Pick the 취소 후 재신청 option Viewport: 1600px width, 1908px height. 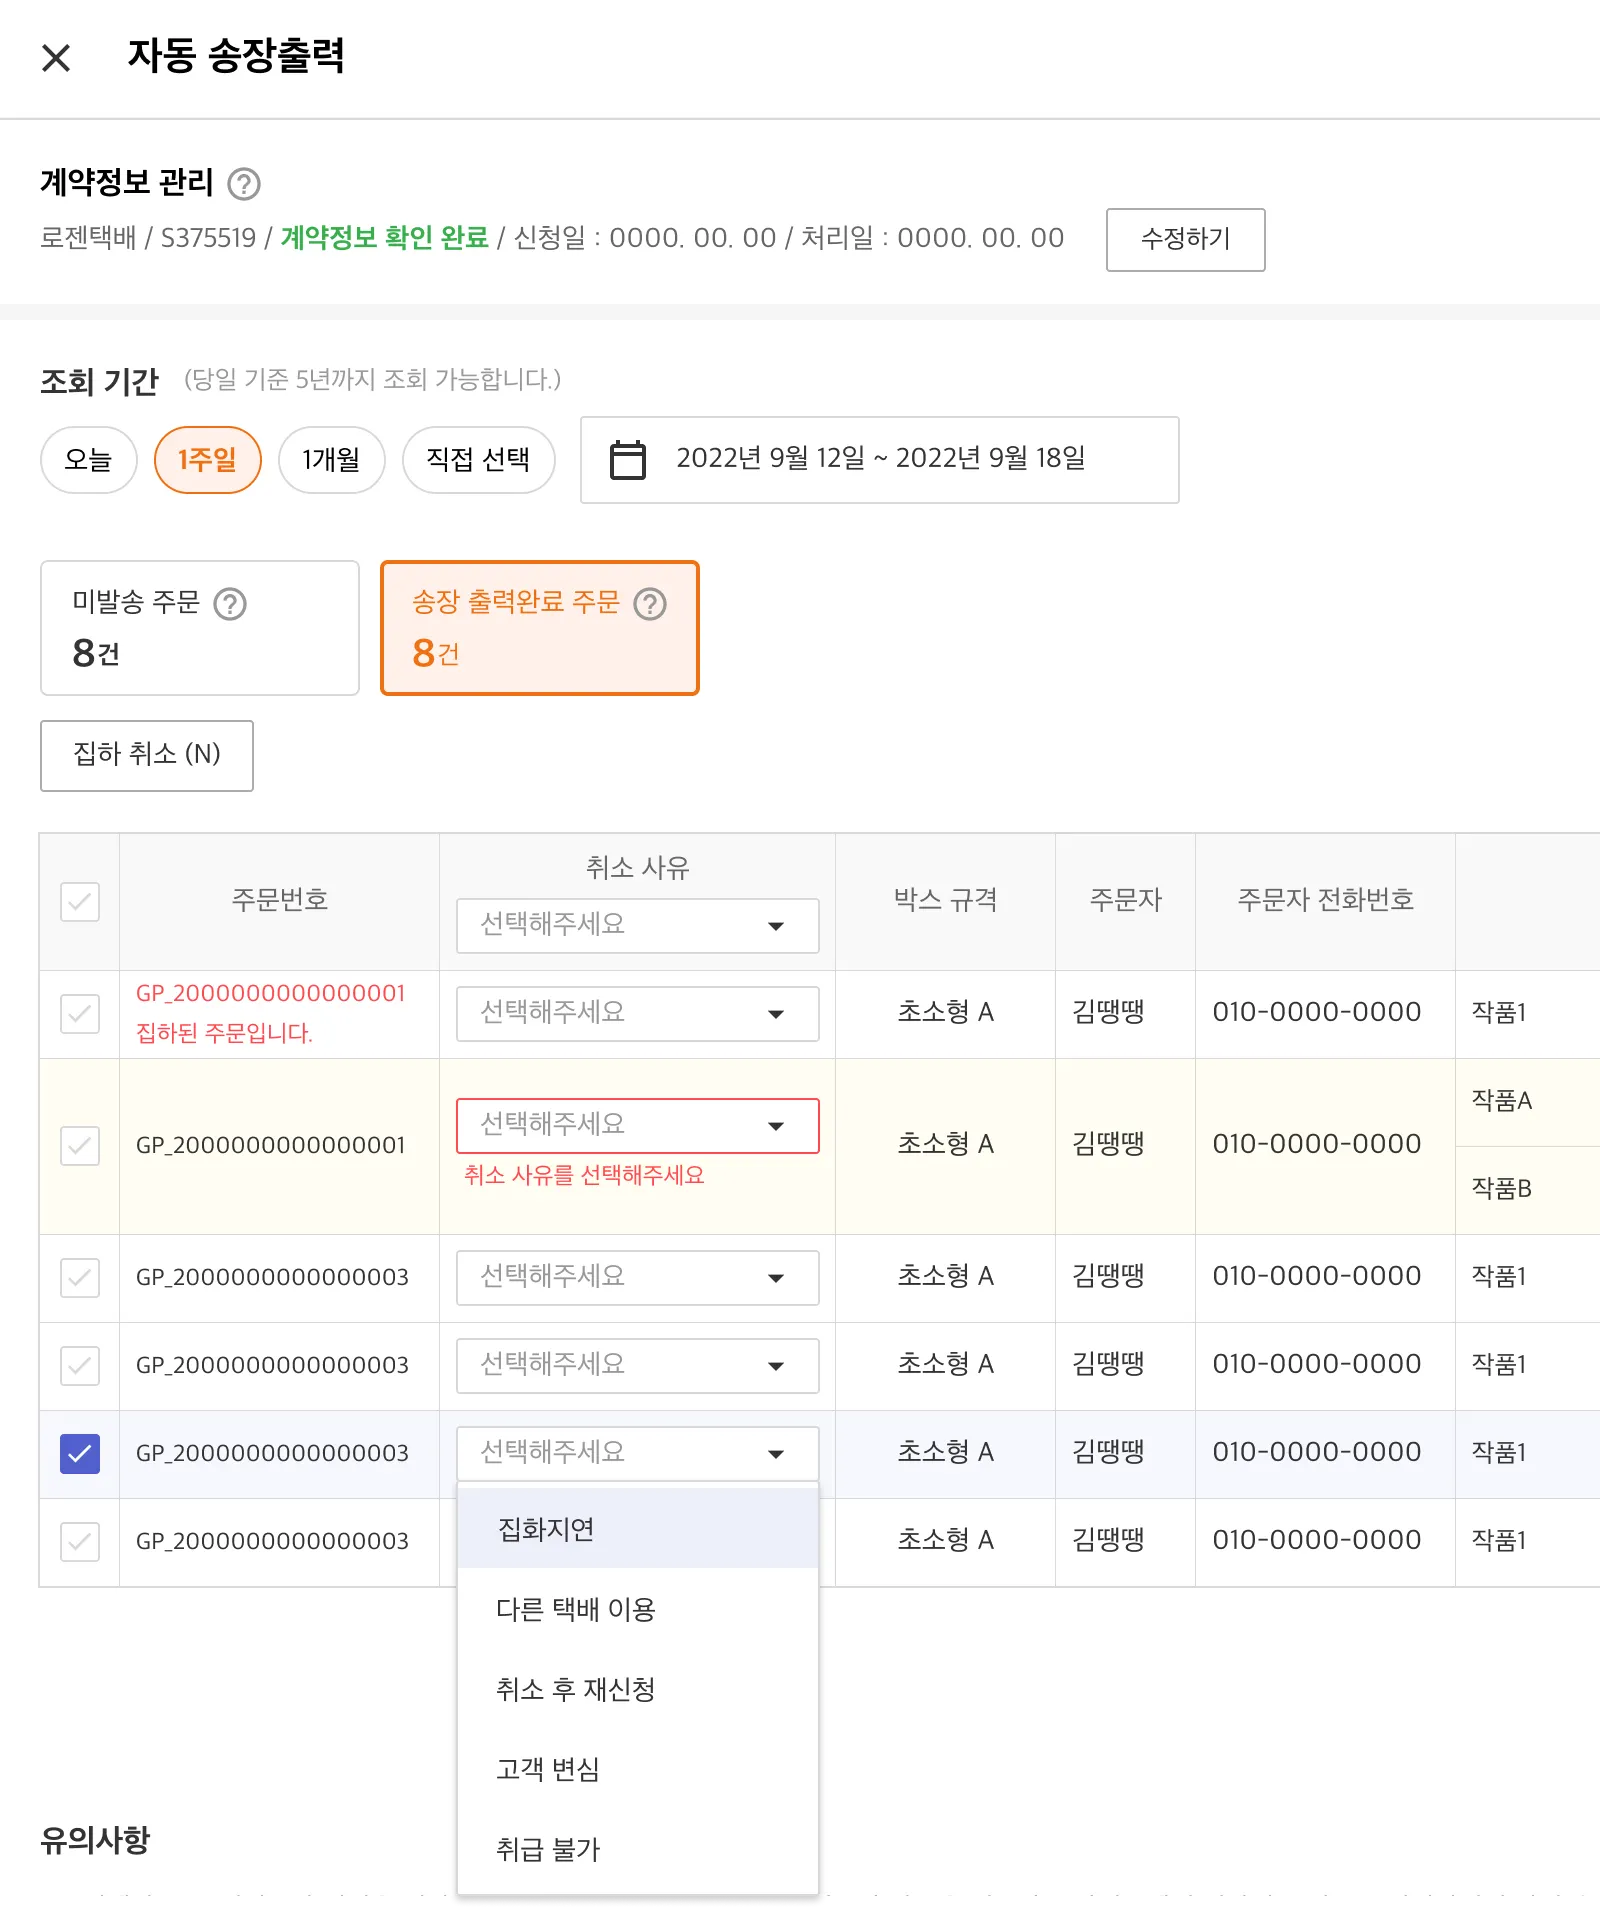click(638, 1688)
